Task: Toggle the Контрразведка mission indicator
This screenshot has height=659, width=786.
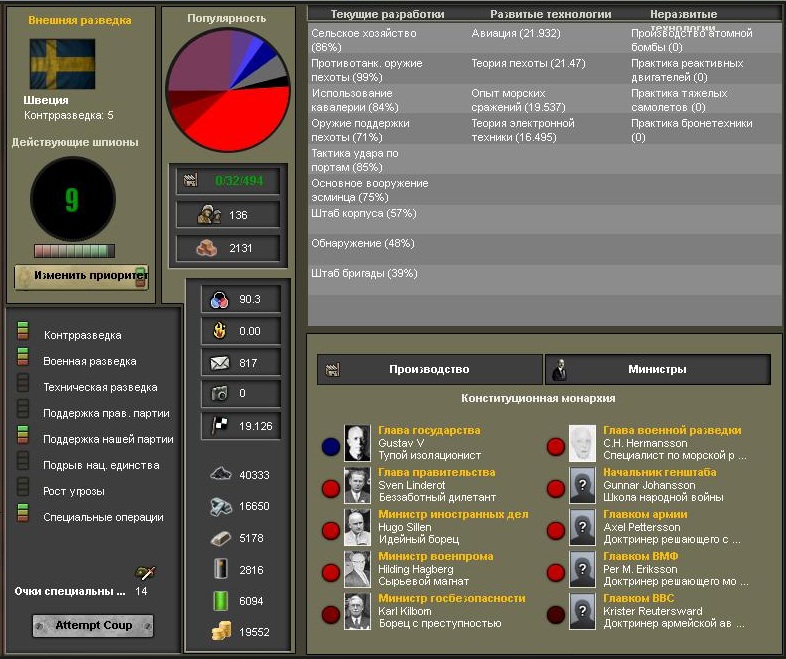Action: [x=23, y=335]
